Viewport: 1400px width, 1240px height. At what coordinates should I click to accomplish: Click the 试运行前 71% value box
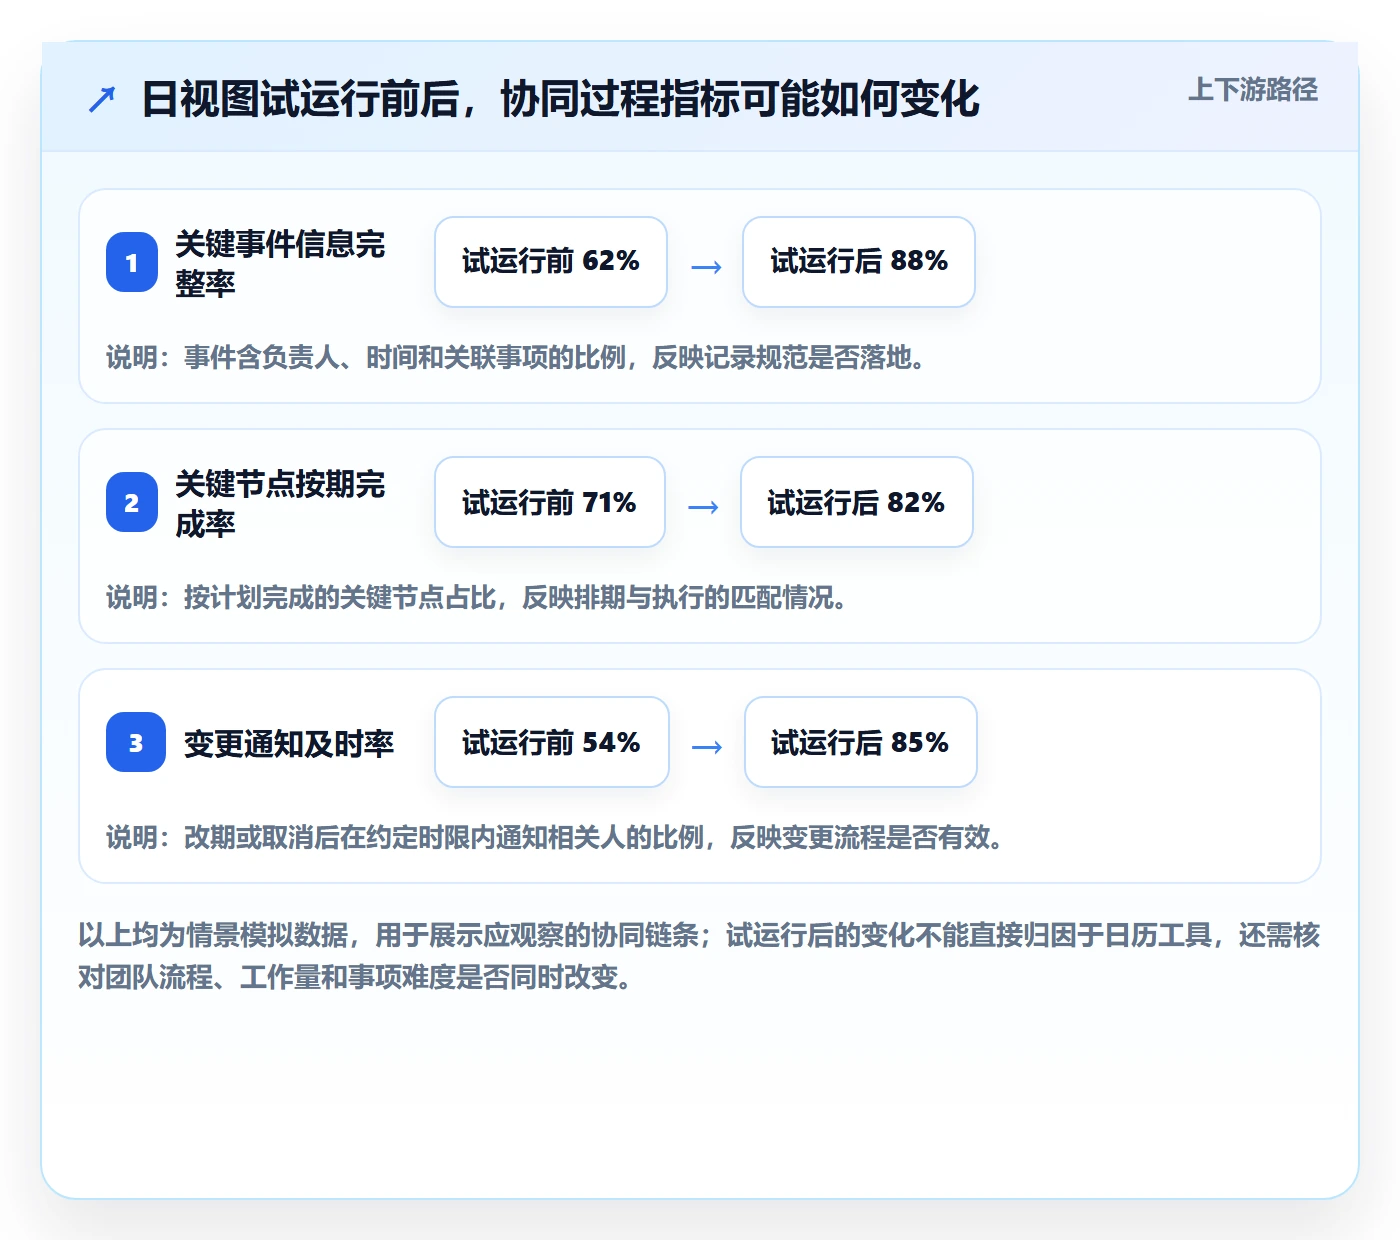pos(550,502)
